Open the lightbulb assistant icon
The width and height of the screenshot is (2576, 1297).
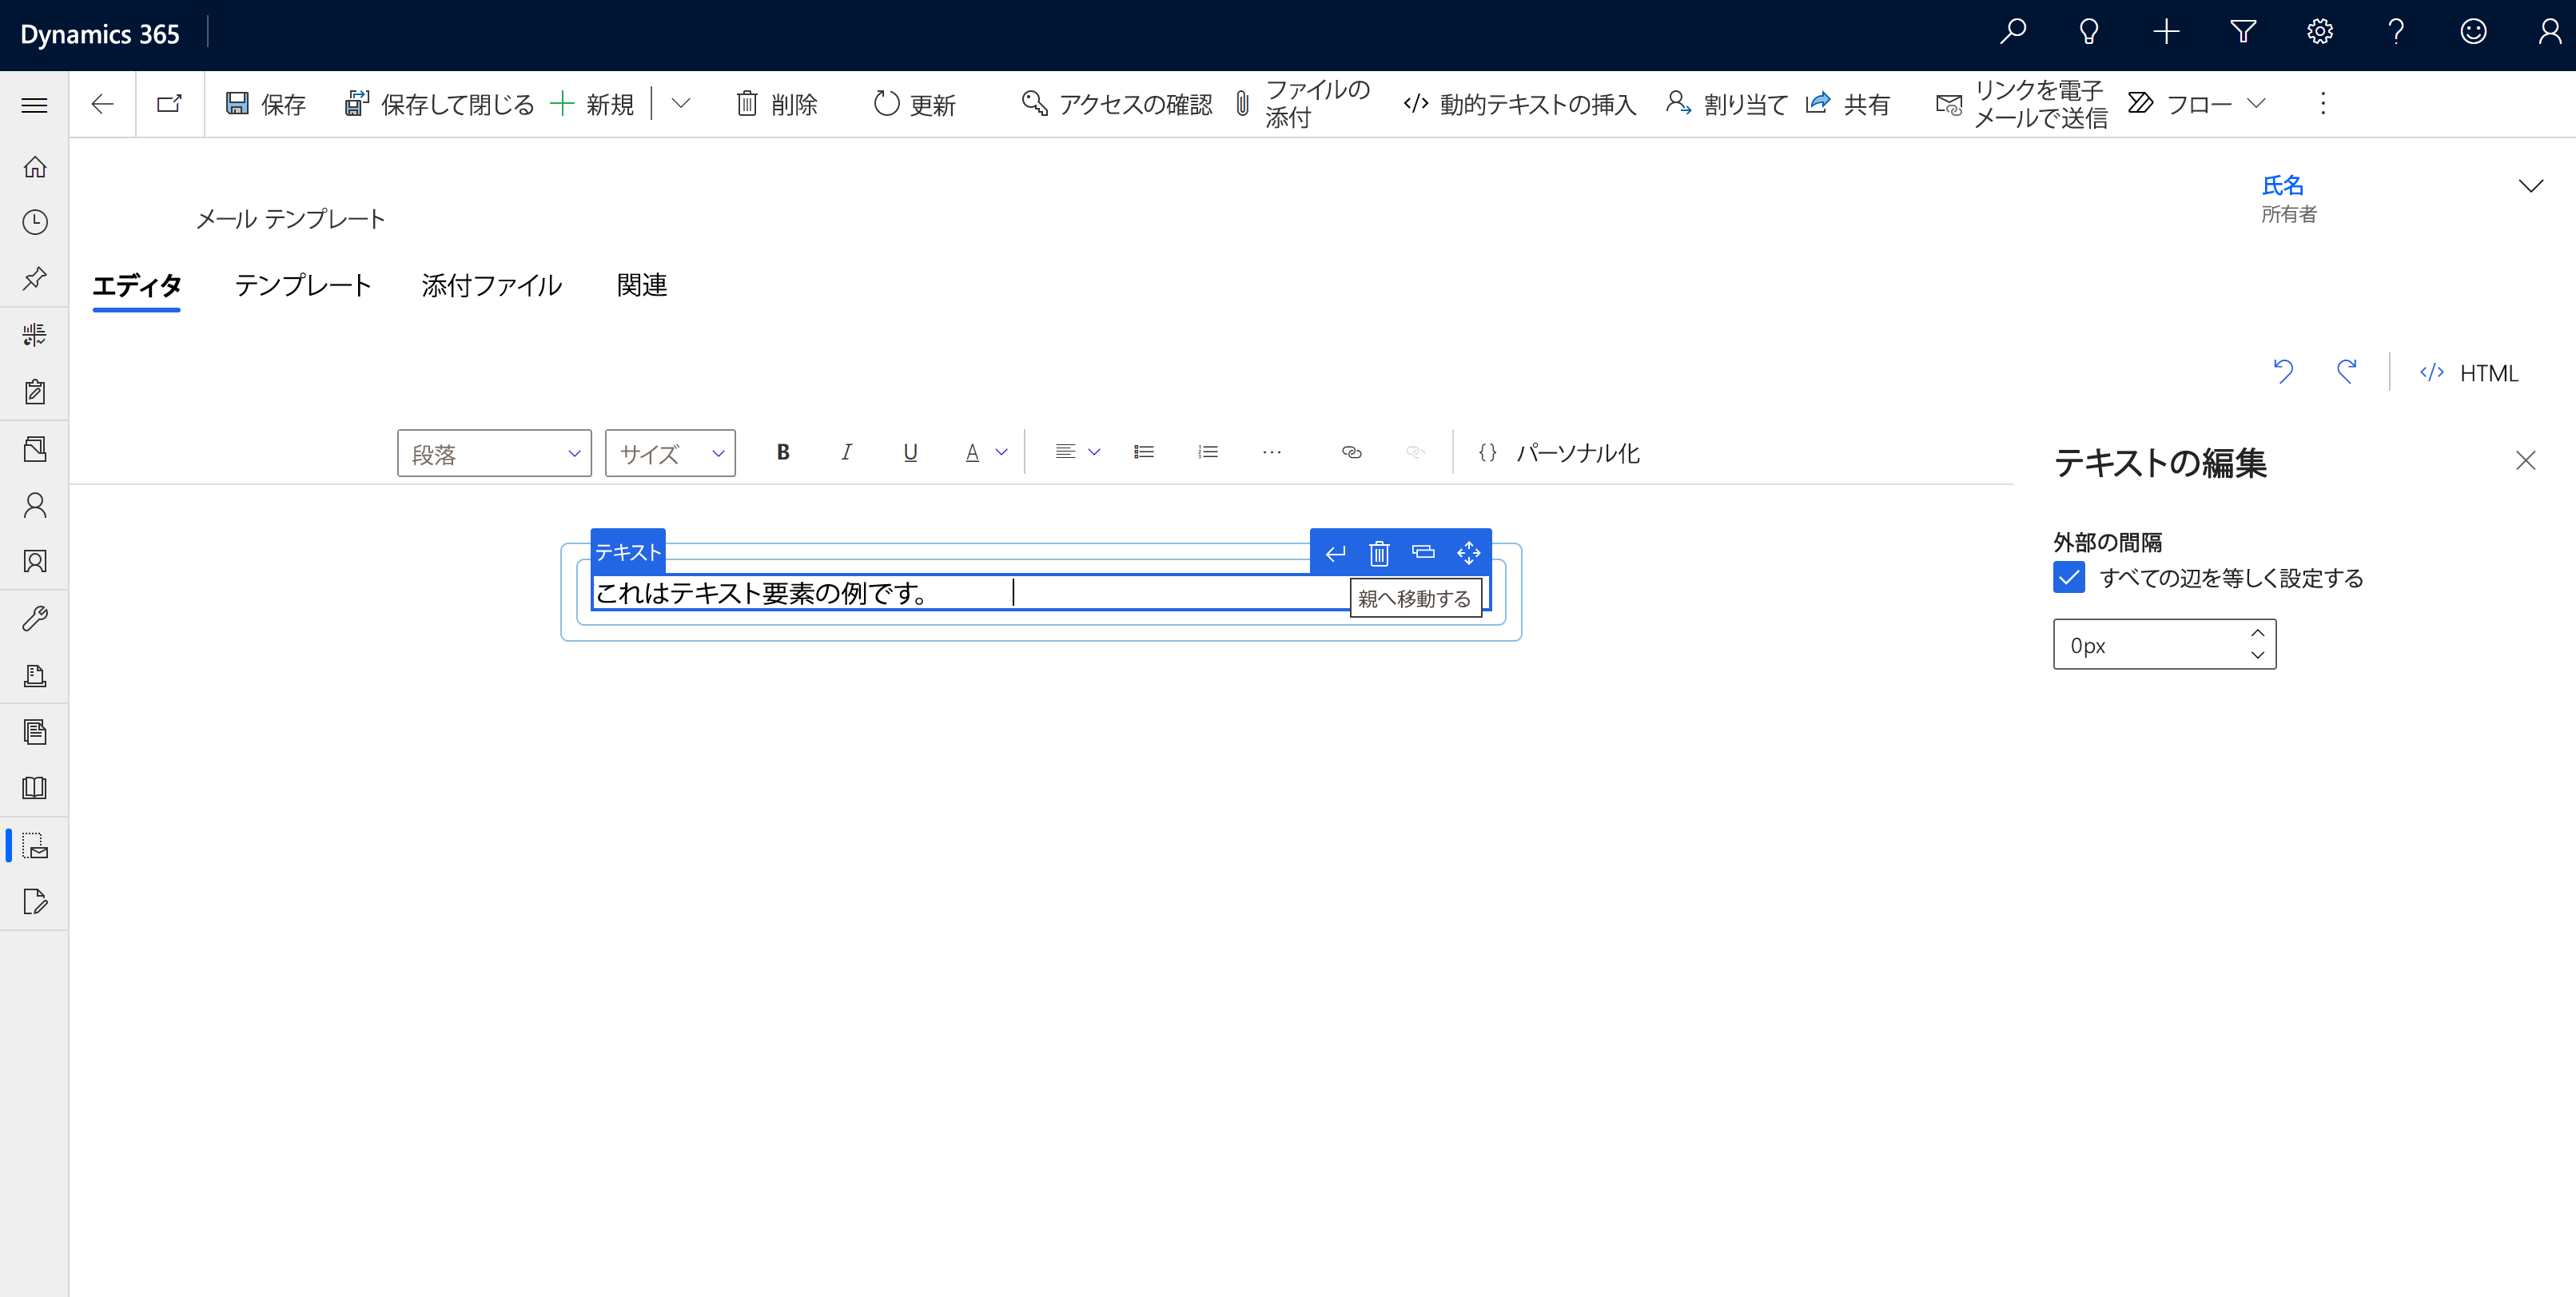(x=2089, y=32)
